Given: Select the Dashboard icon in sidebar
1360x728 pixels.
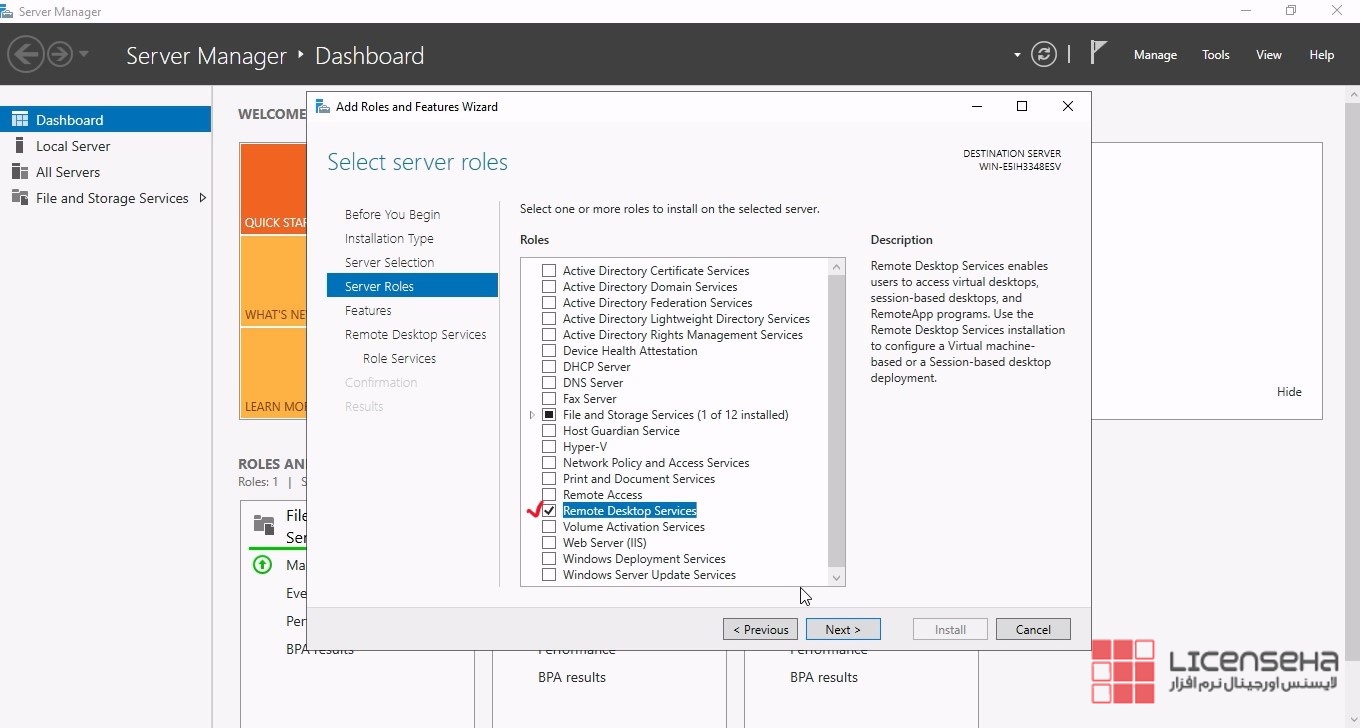Looking at the screenshot, I should 19,119.
